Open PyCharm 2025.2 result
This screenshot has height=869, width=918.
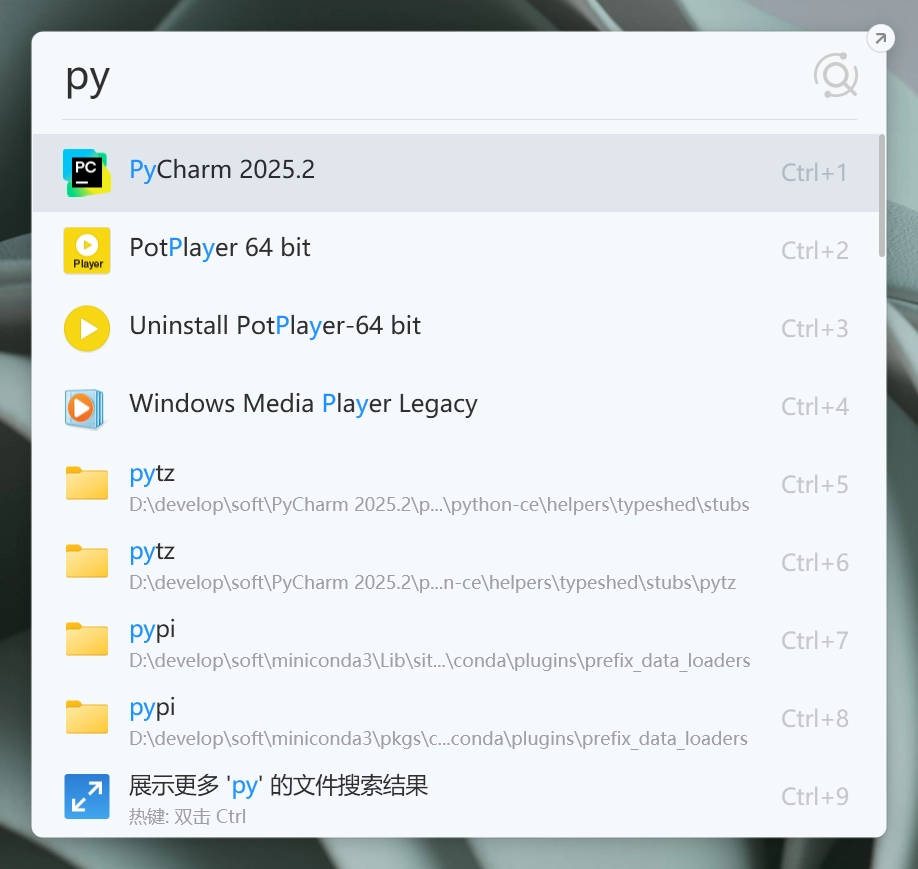(456, 173)
